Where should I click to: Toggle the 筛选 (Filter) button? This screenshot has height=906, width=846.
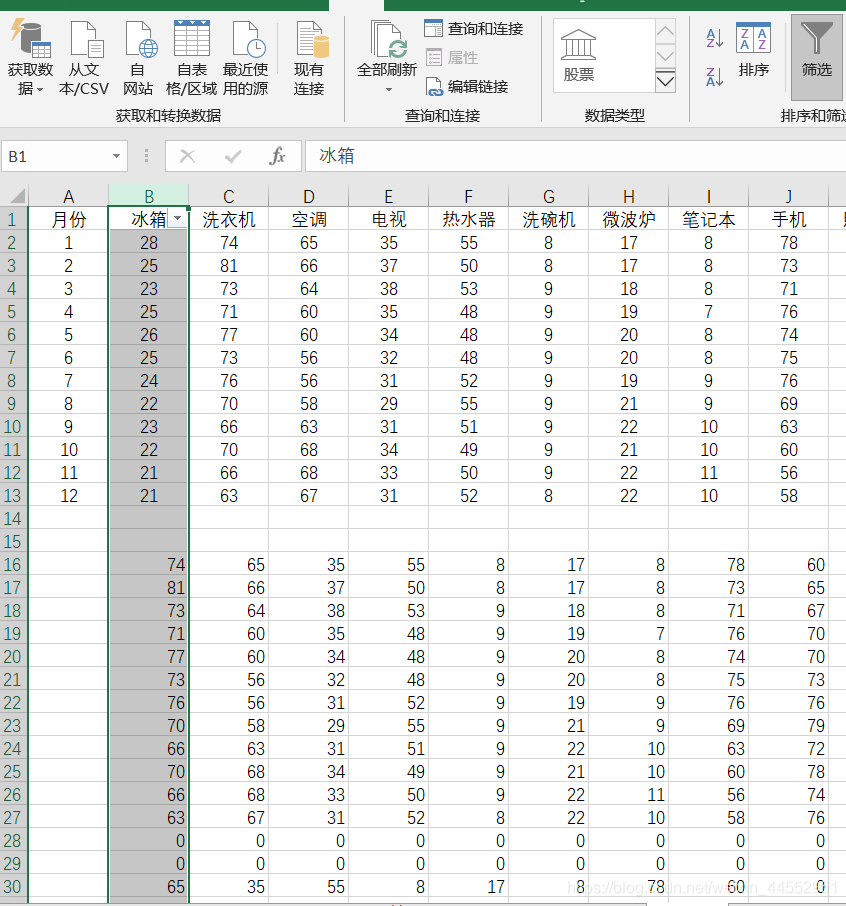(x=817, y=56)
